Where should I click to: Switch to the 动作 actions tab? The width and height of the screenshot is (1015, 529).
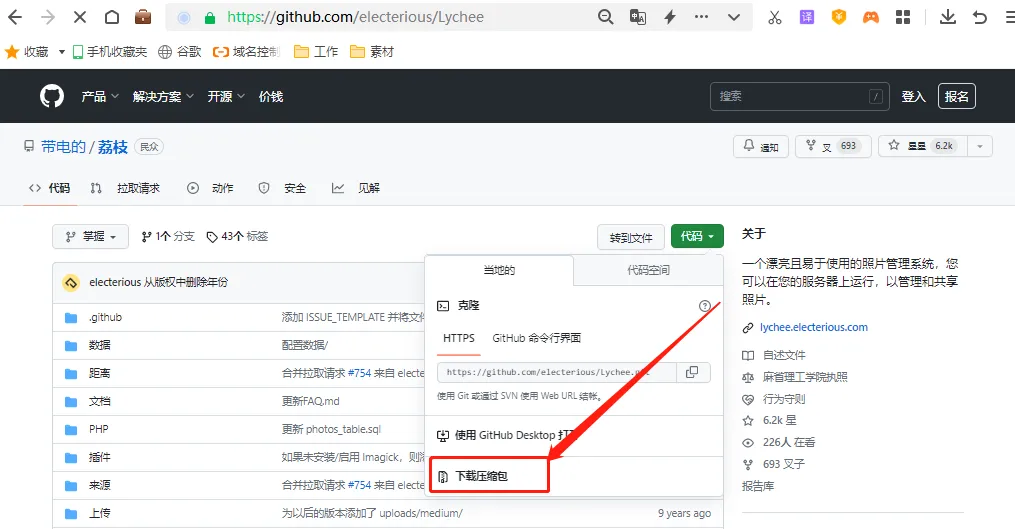210,188
